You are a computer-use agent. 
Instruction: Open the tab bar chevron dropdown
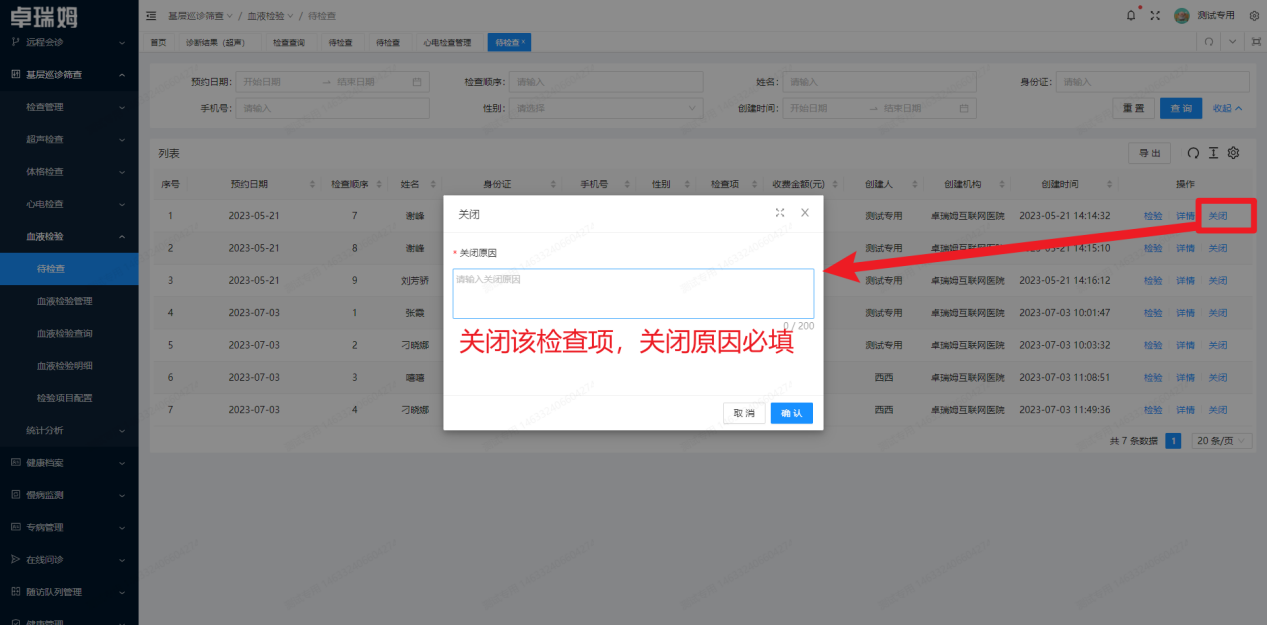[1233, 42]
